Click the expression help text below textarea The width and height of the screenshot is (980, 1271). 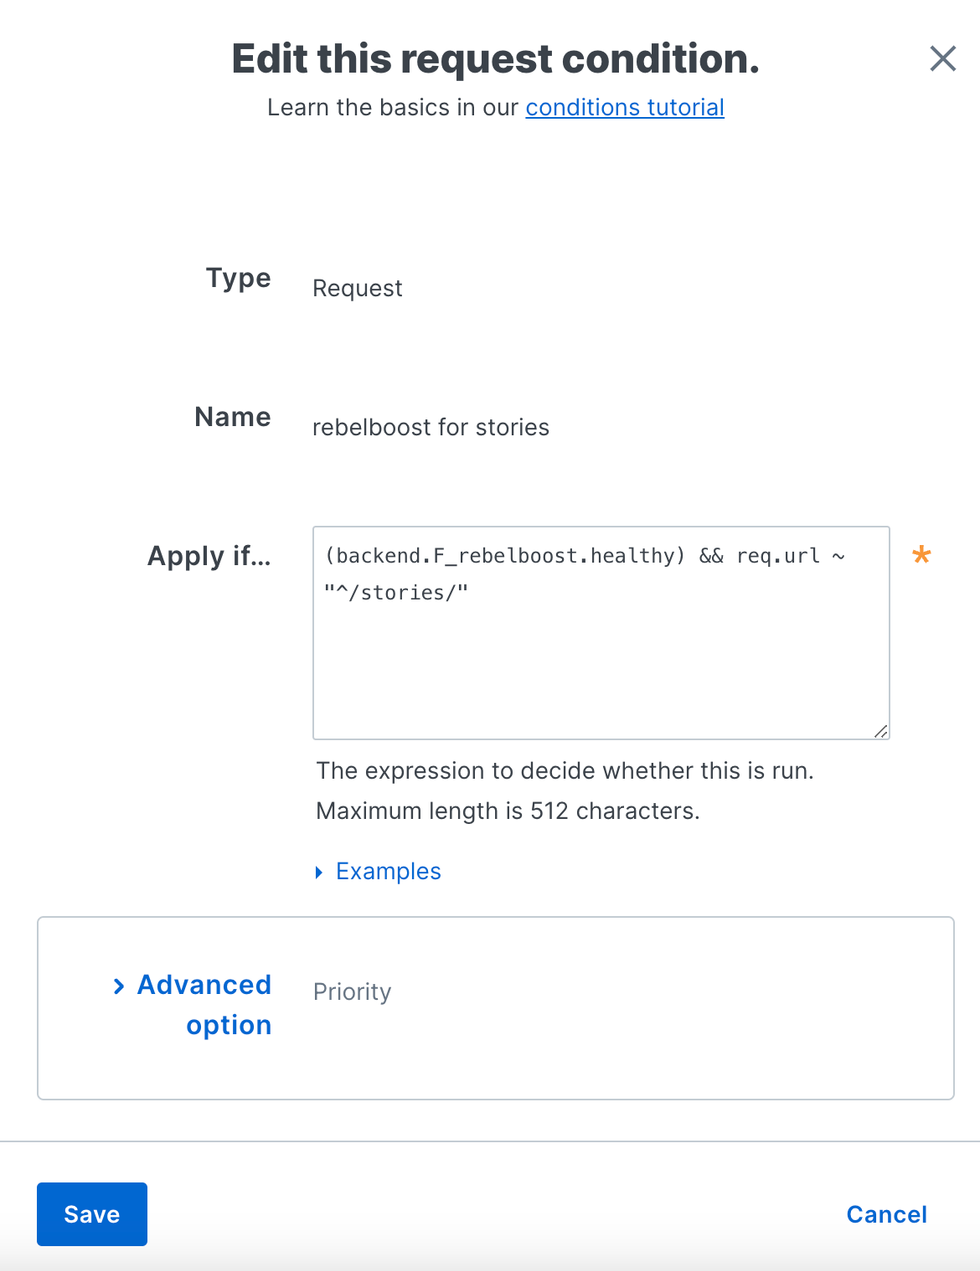[x=565, y=771]
